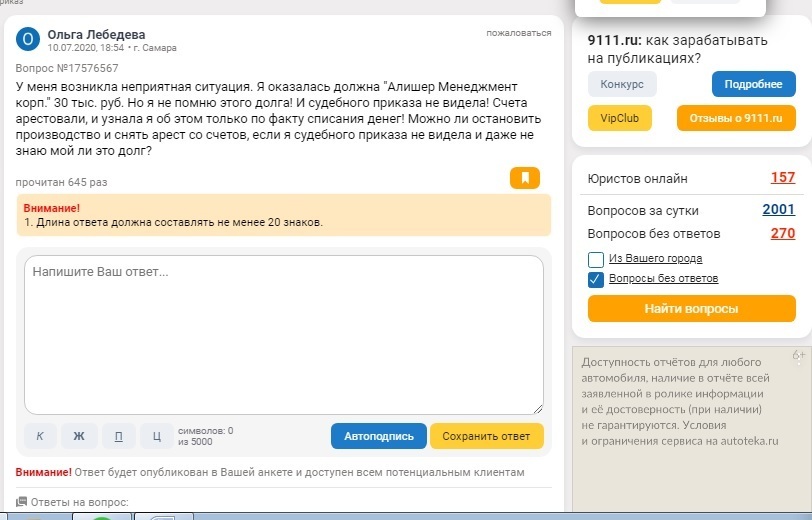Image resolution: width=812 pixels, height=520 pixels.
Task: Click the 'Сохранить ответ' button
Action: pyautogui.click(x=486, y=436)
